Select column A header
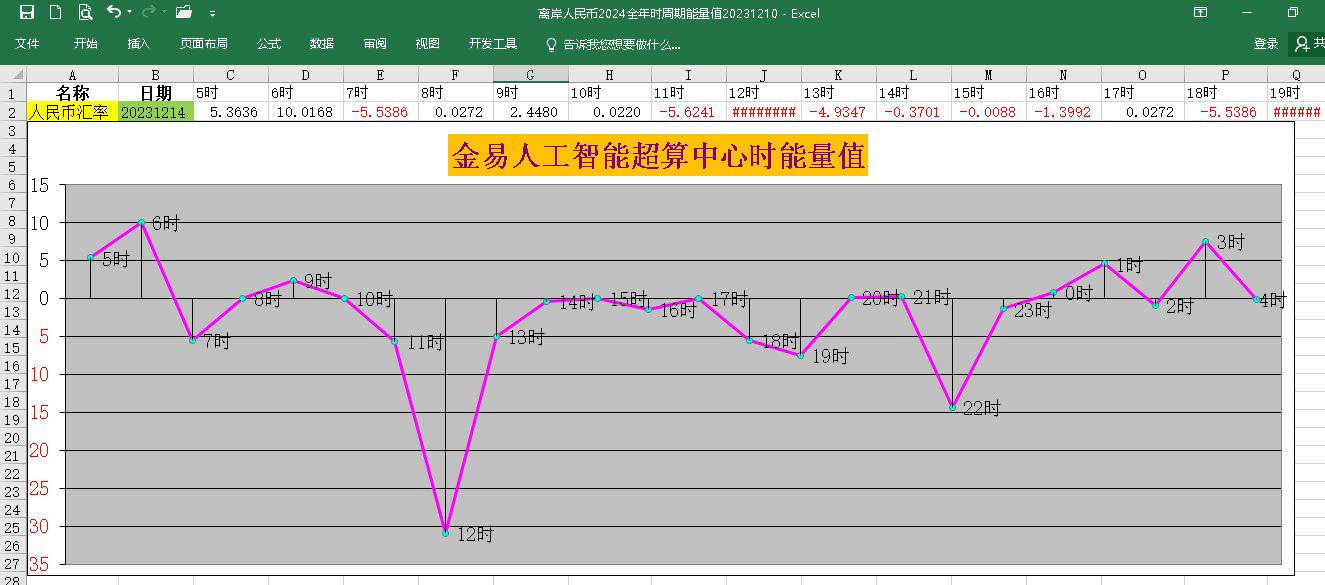 tap(72, 75)
